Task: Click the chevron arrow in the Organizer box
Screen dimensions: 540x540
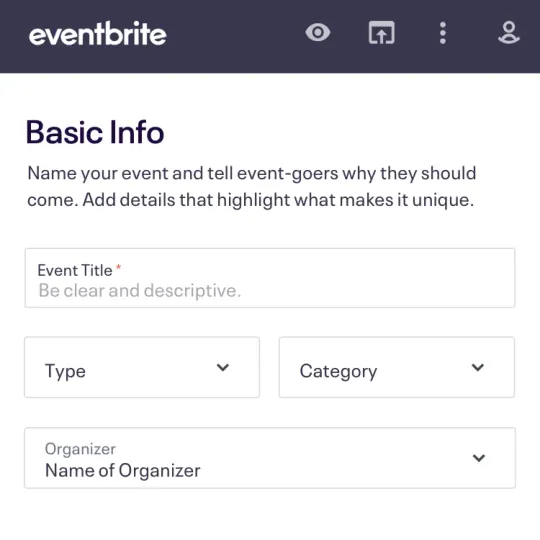Action: coord(479,458)
